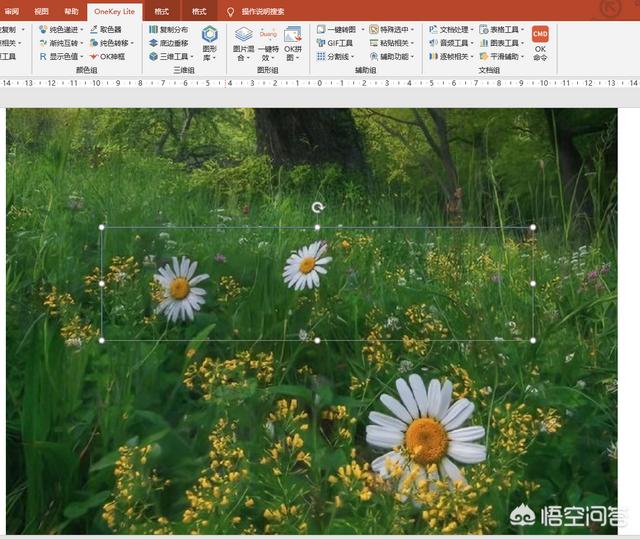The image size is (640, 539).
Task: Click the 图片混合 image blend icon
Action: tap(243, 42)
